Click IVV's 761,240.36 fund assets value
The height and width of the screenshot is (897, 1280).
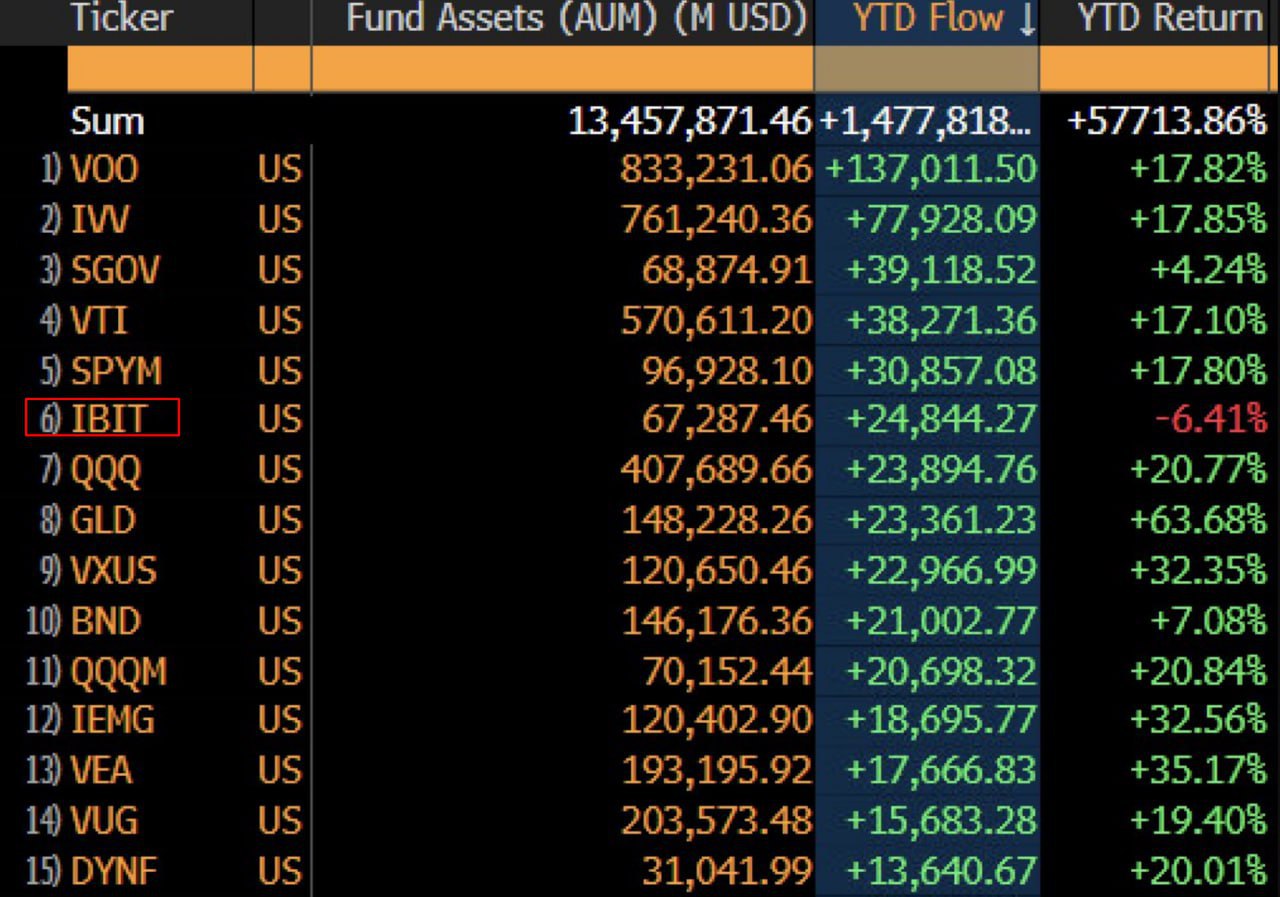point(716,220)
